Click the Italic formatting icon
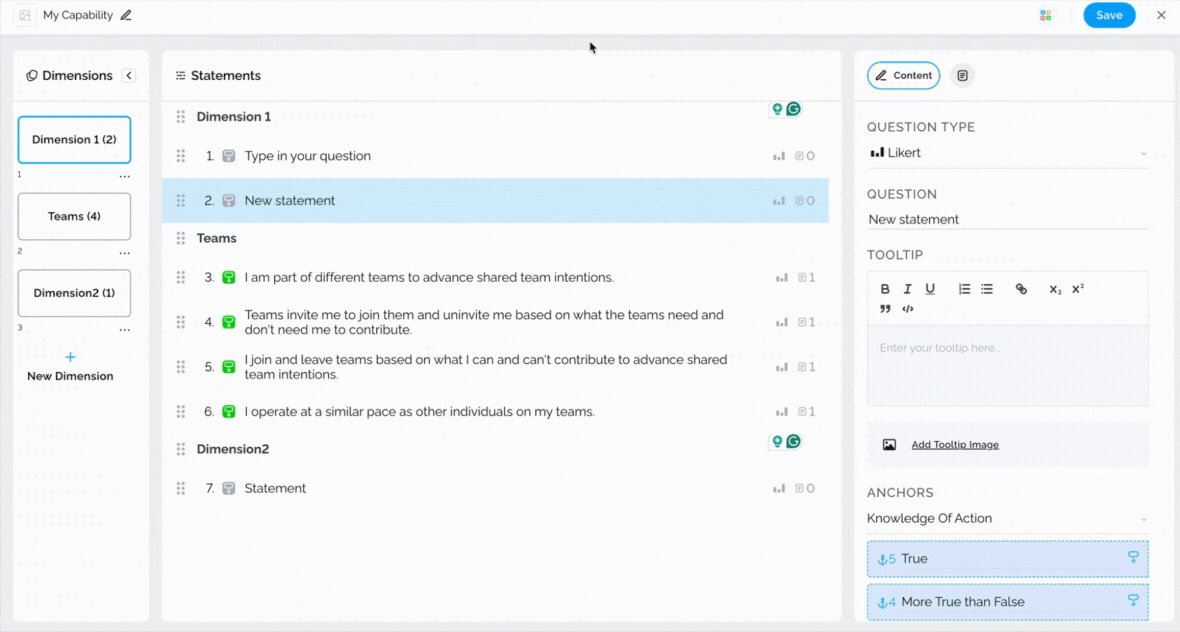1180x632 pixels. click(x=908, y=289)
